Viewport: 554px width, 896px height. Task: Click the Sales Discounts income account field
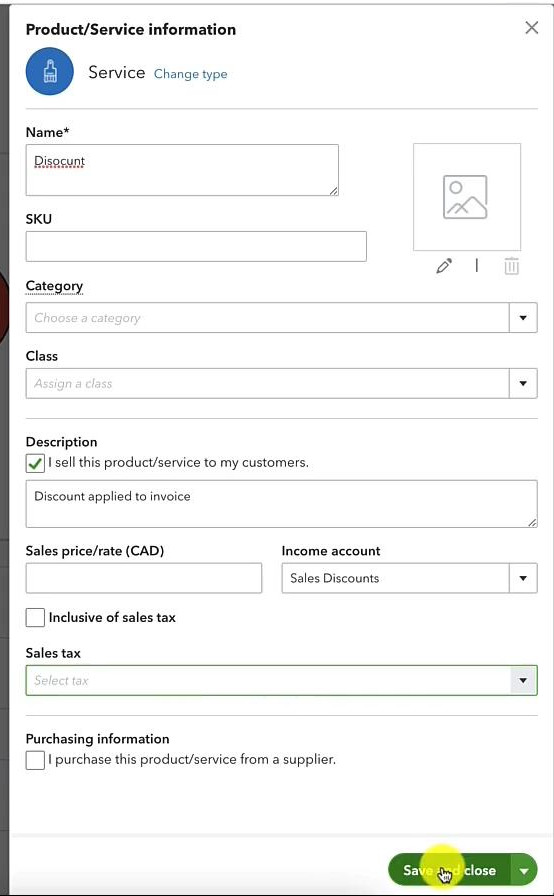(x=395, y=578)
